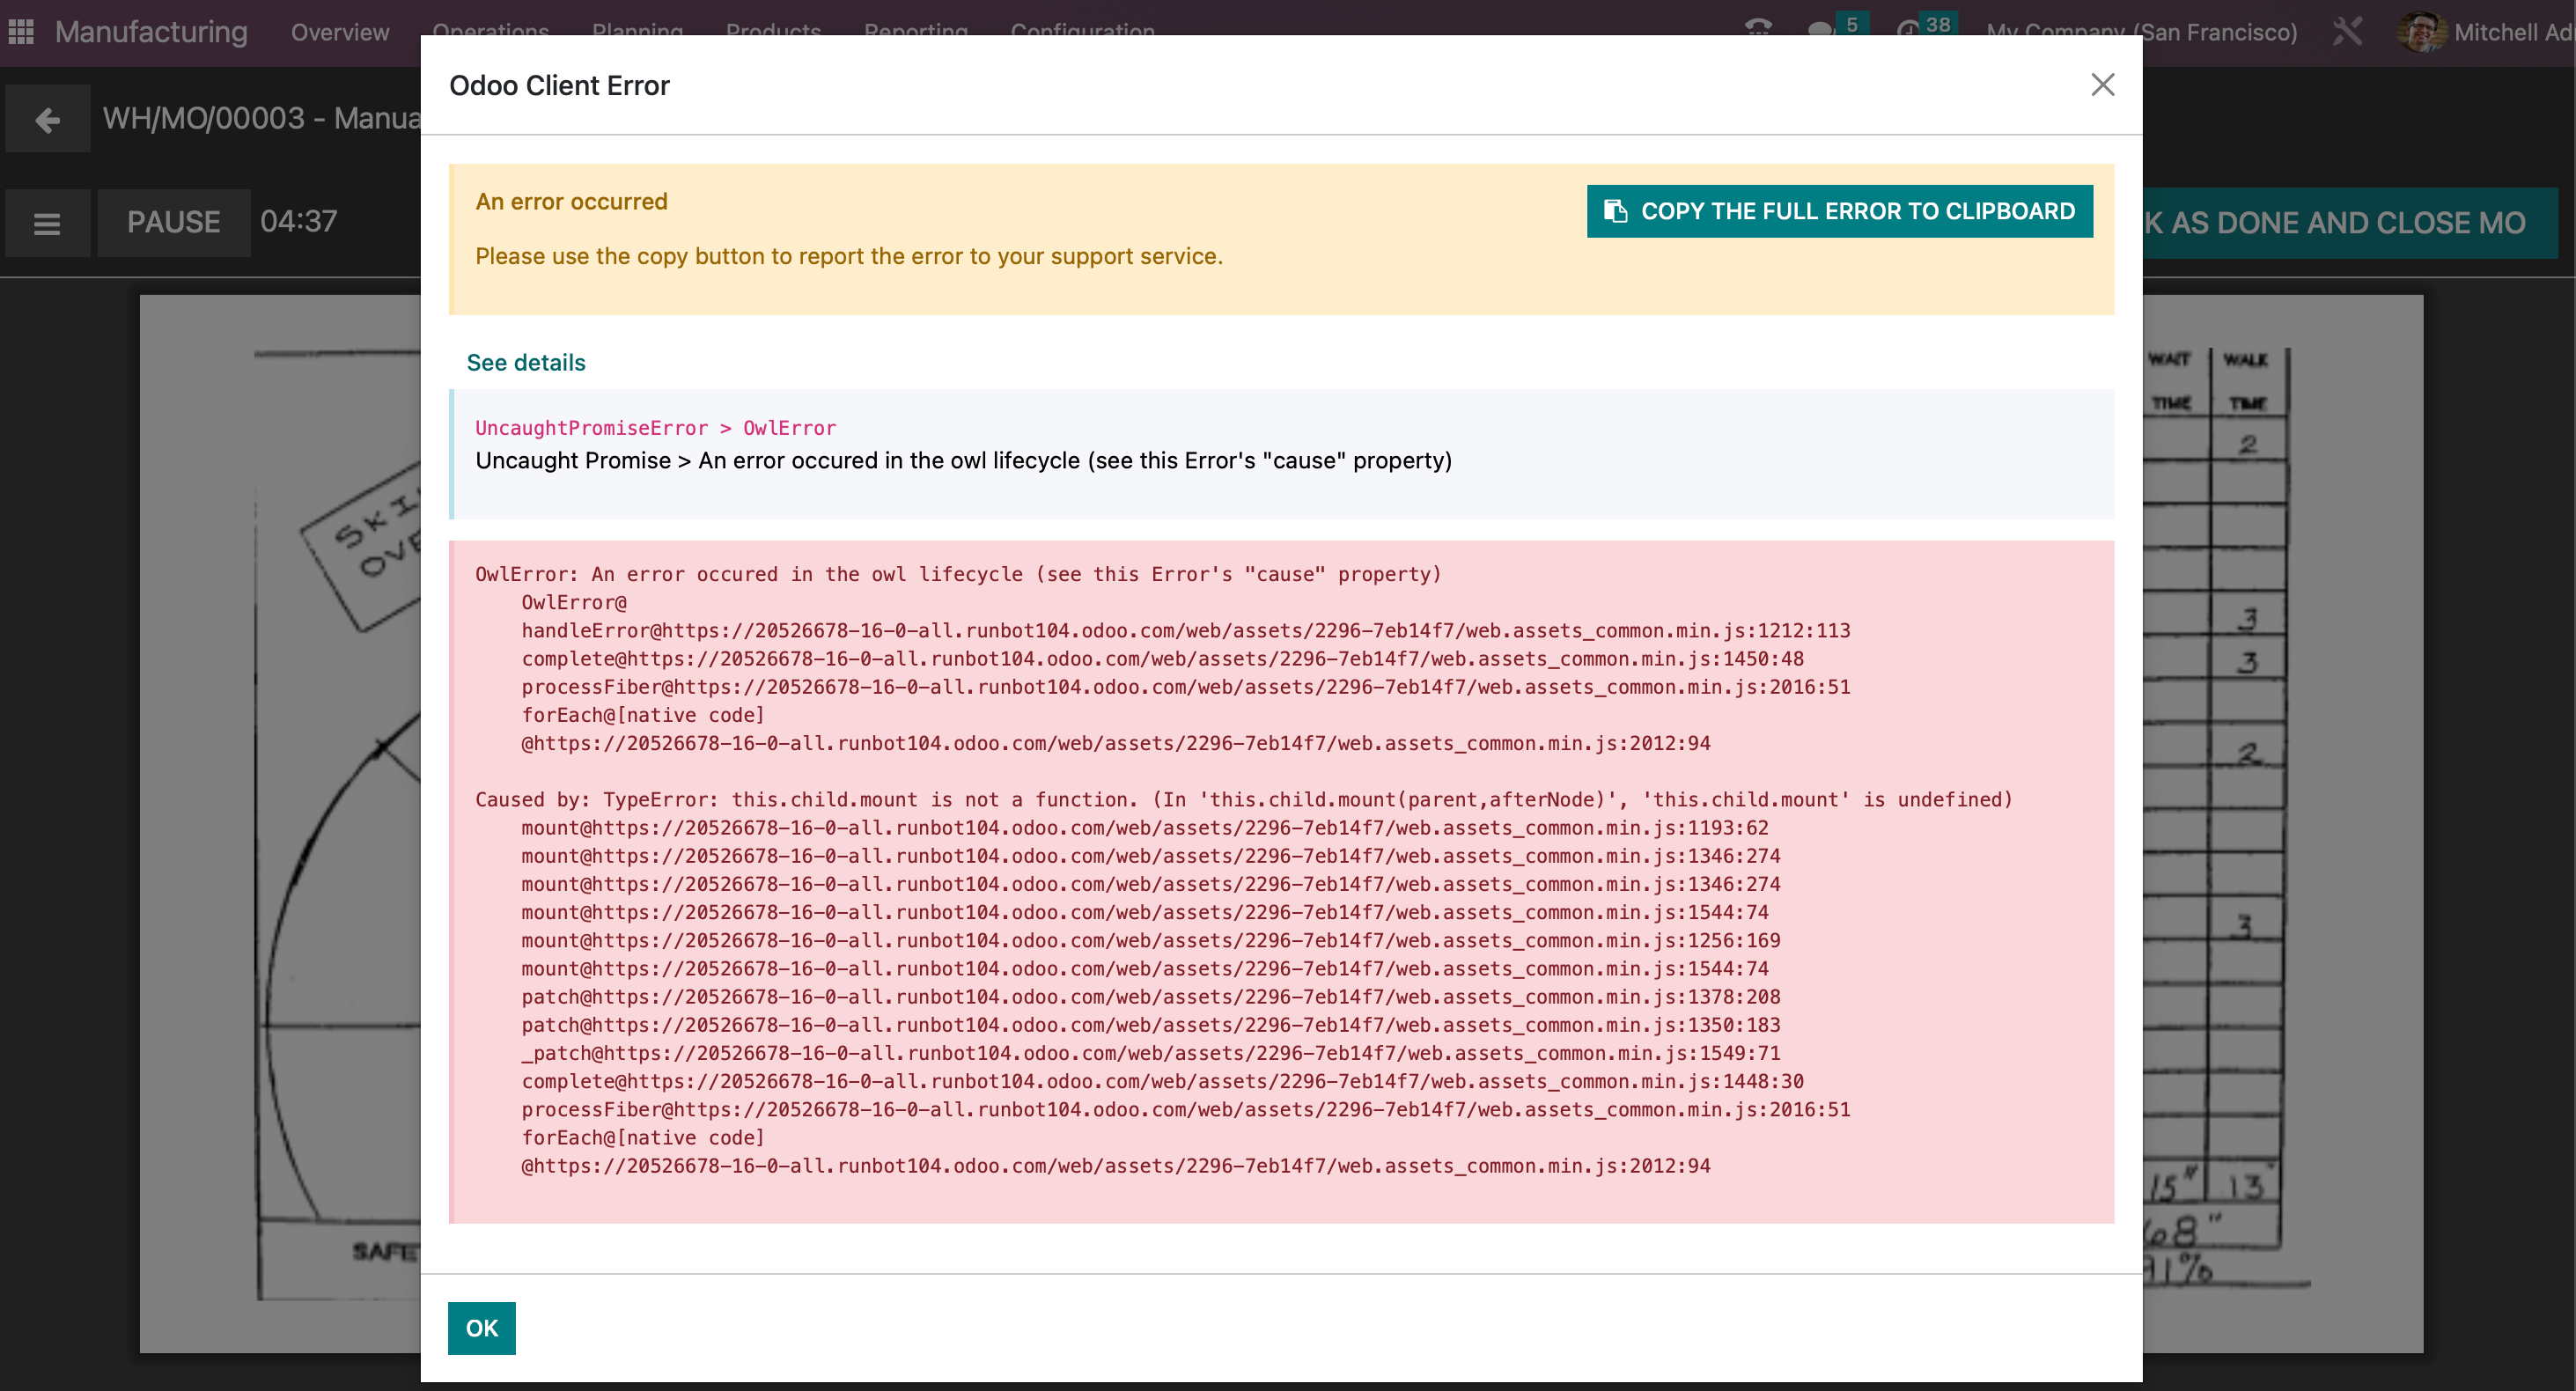2576x1391 pixels.
Task: Open the chat messages icon
Action: pos(1820,28)
